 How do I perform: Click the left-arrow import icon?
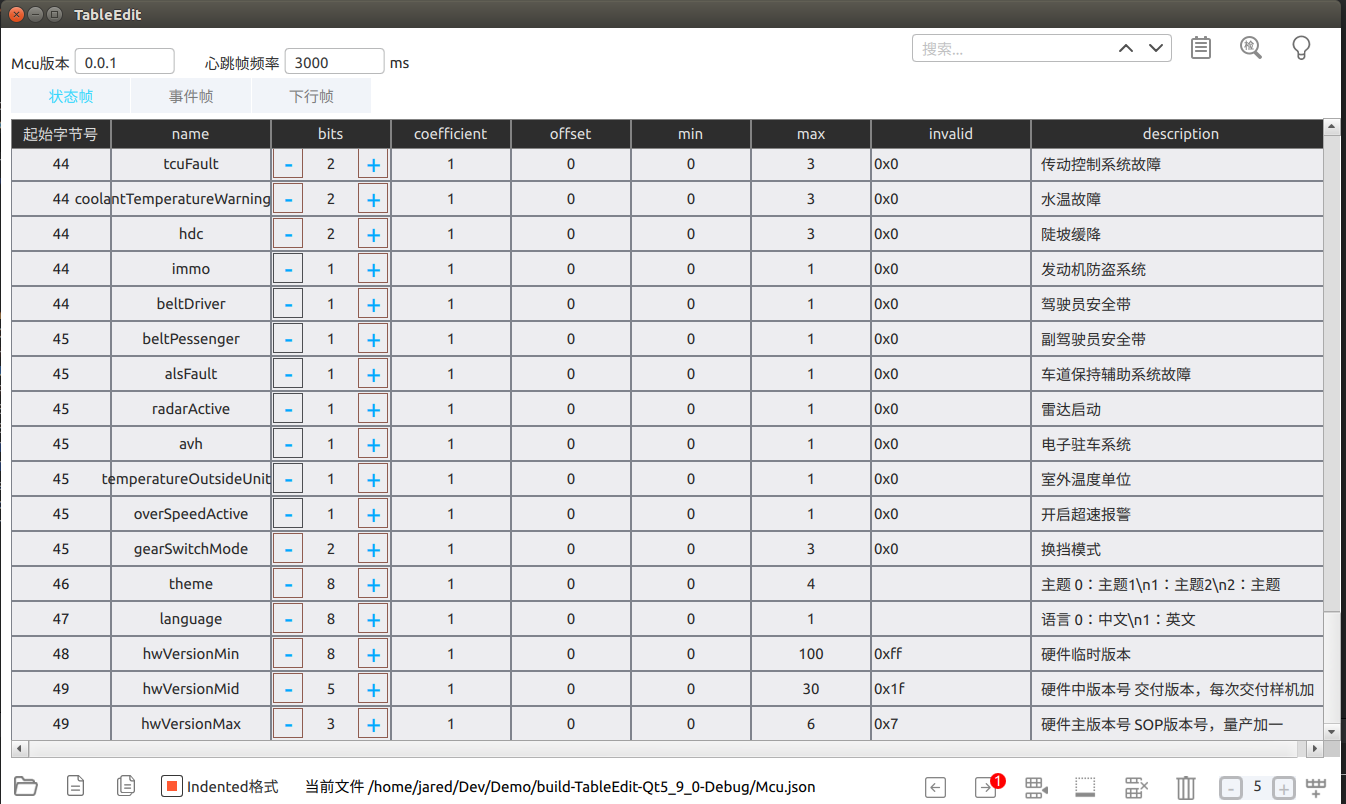[x=935, y=787]
